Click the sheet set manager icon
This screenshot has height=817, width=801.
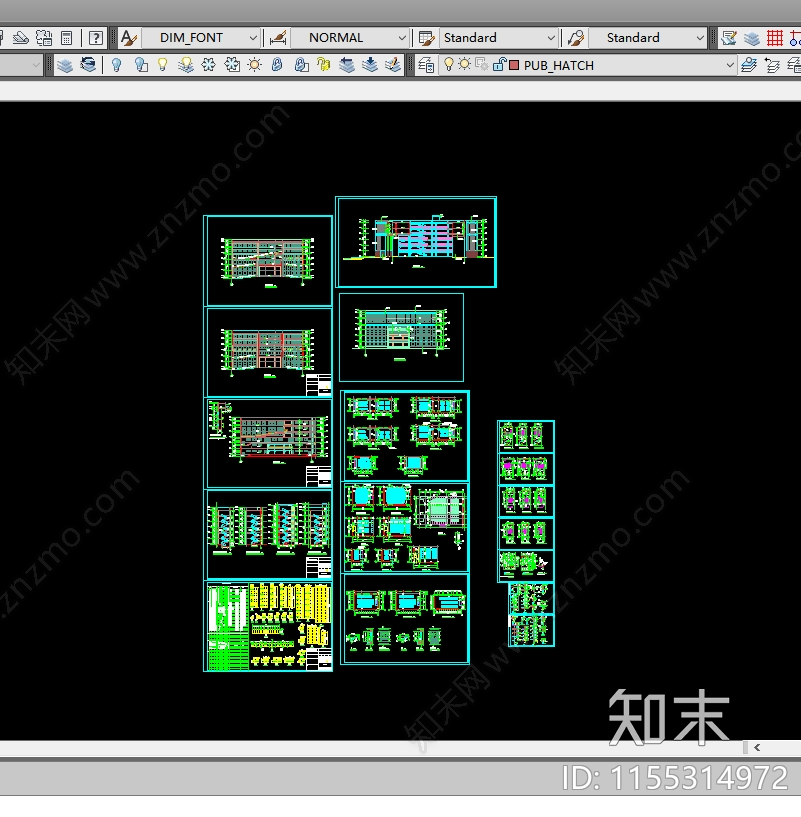click(44, 38)
